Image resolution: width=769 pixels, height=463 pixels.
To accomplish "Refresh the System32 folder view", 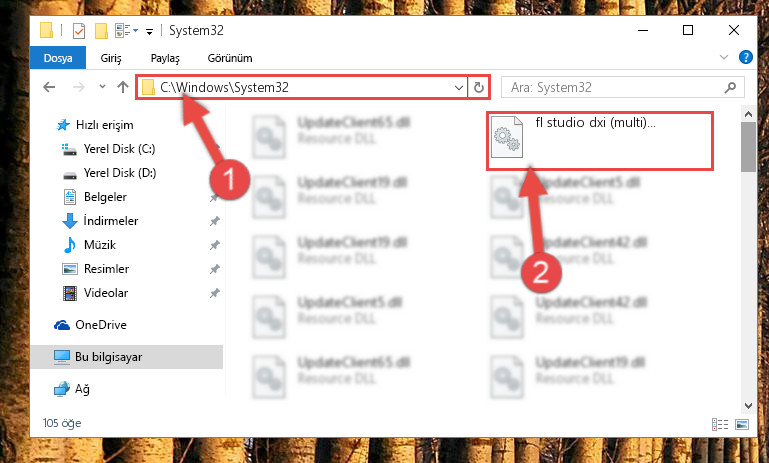I will (x=479, y=87).
